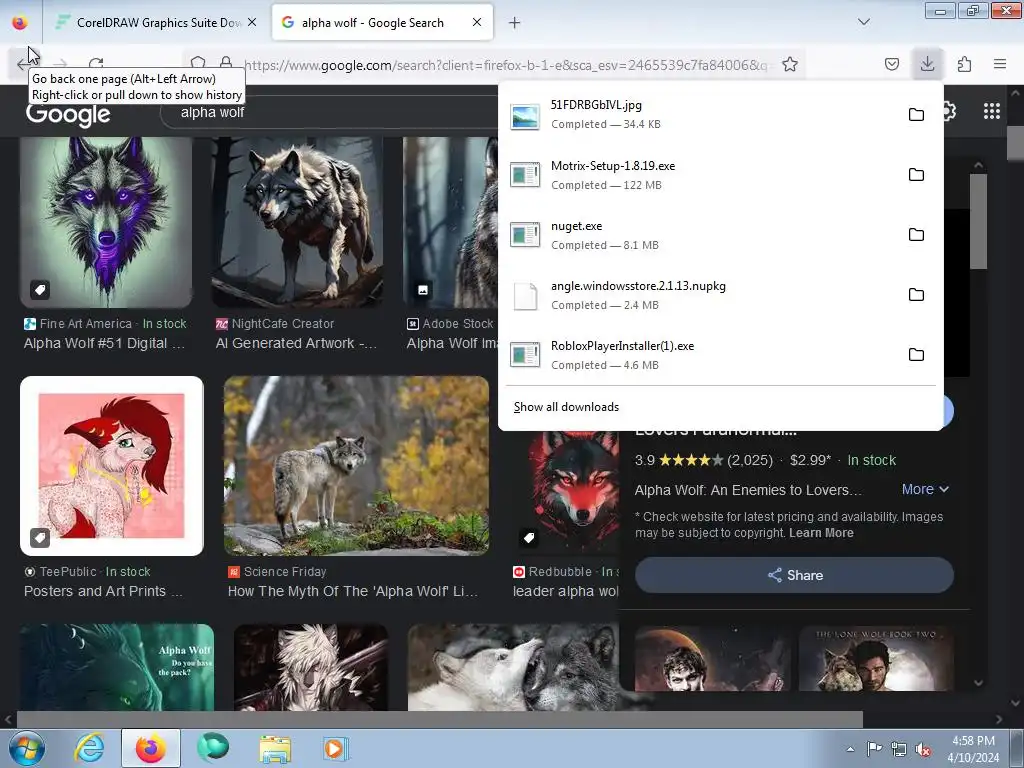Click the 51FDRBGbIVL.jpg file icon

[525, 116]
